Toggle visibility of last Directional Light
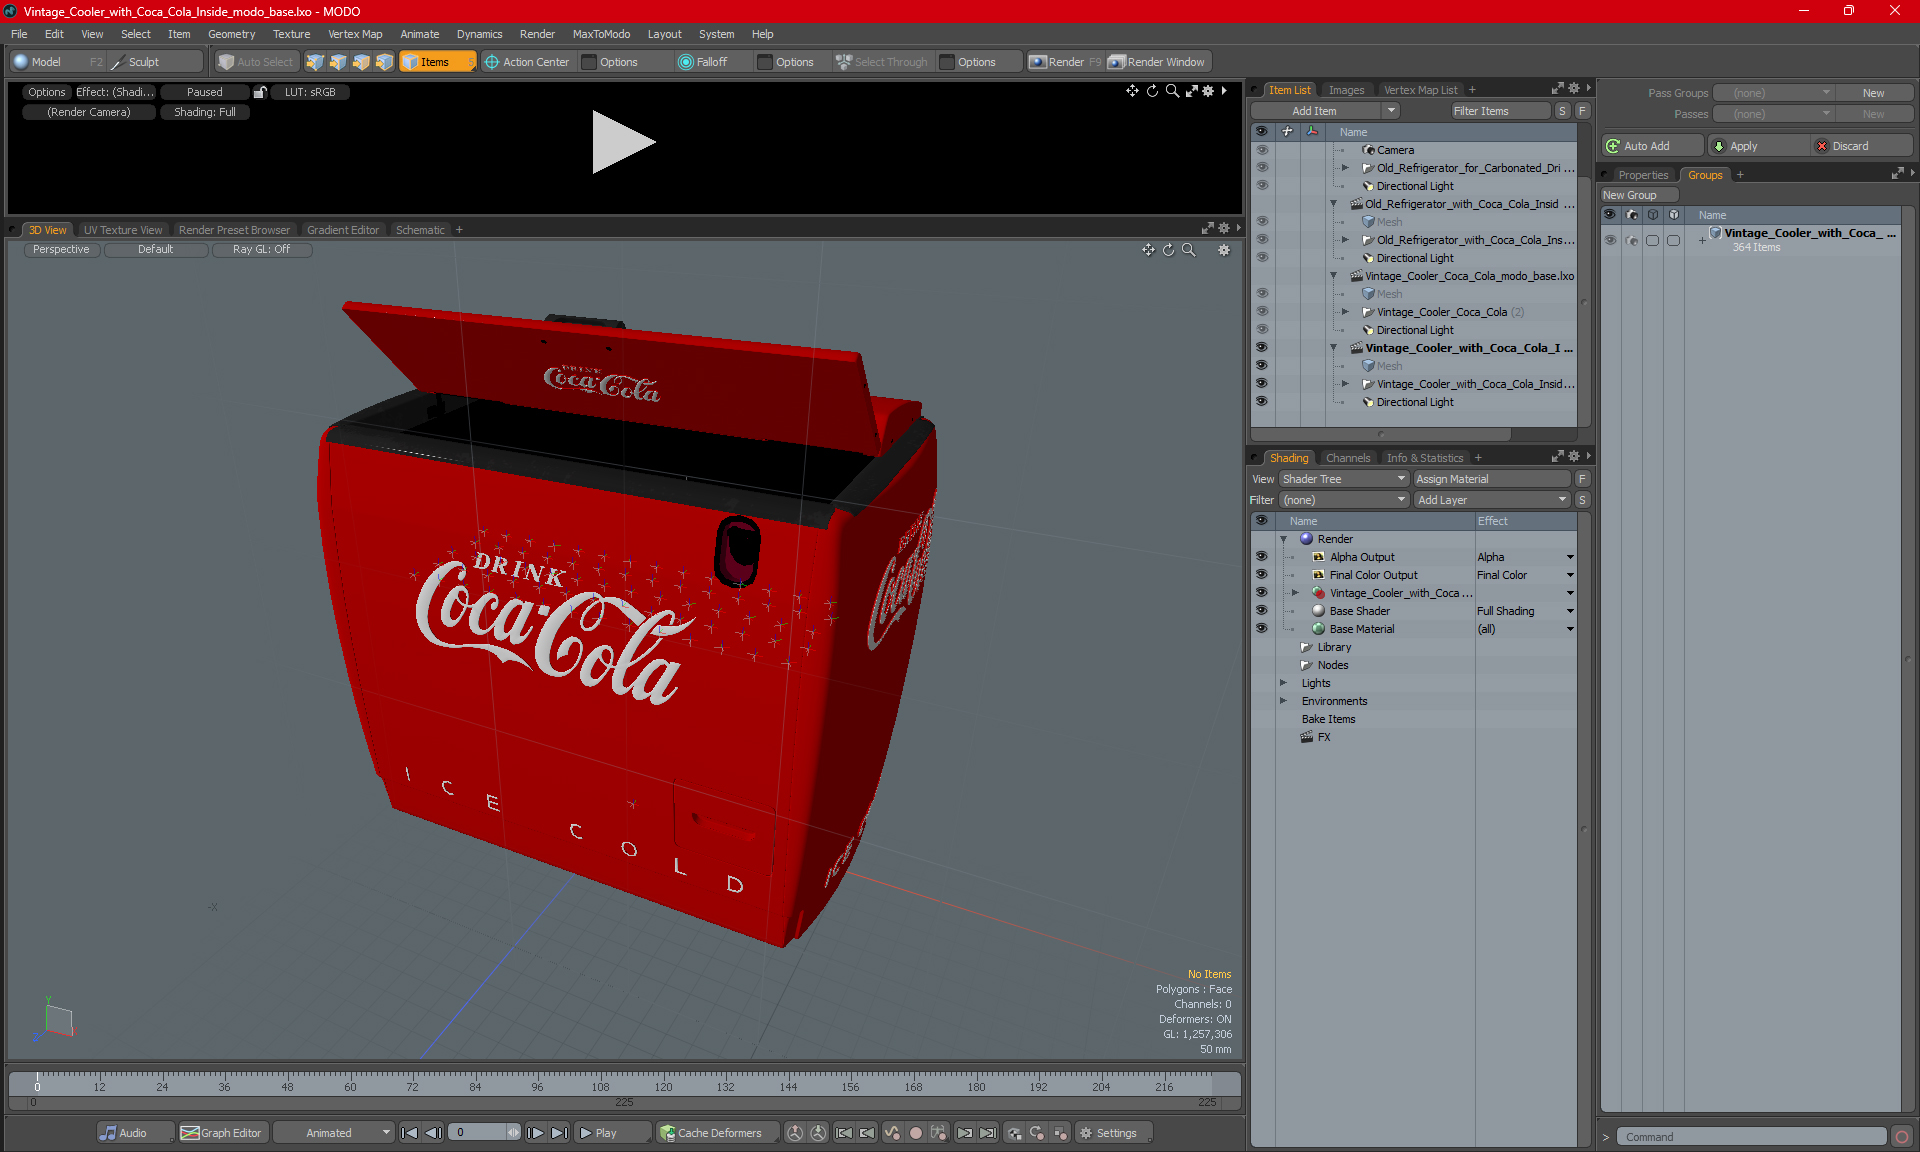The height and width of the screenshot is (1152, 1920). (x=1261, y=402)
